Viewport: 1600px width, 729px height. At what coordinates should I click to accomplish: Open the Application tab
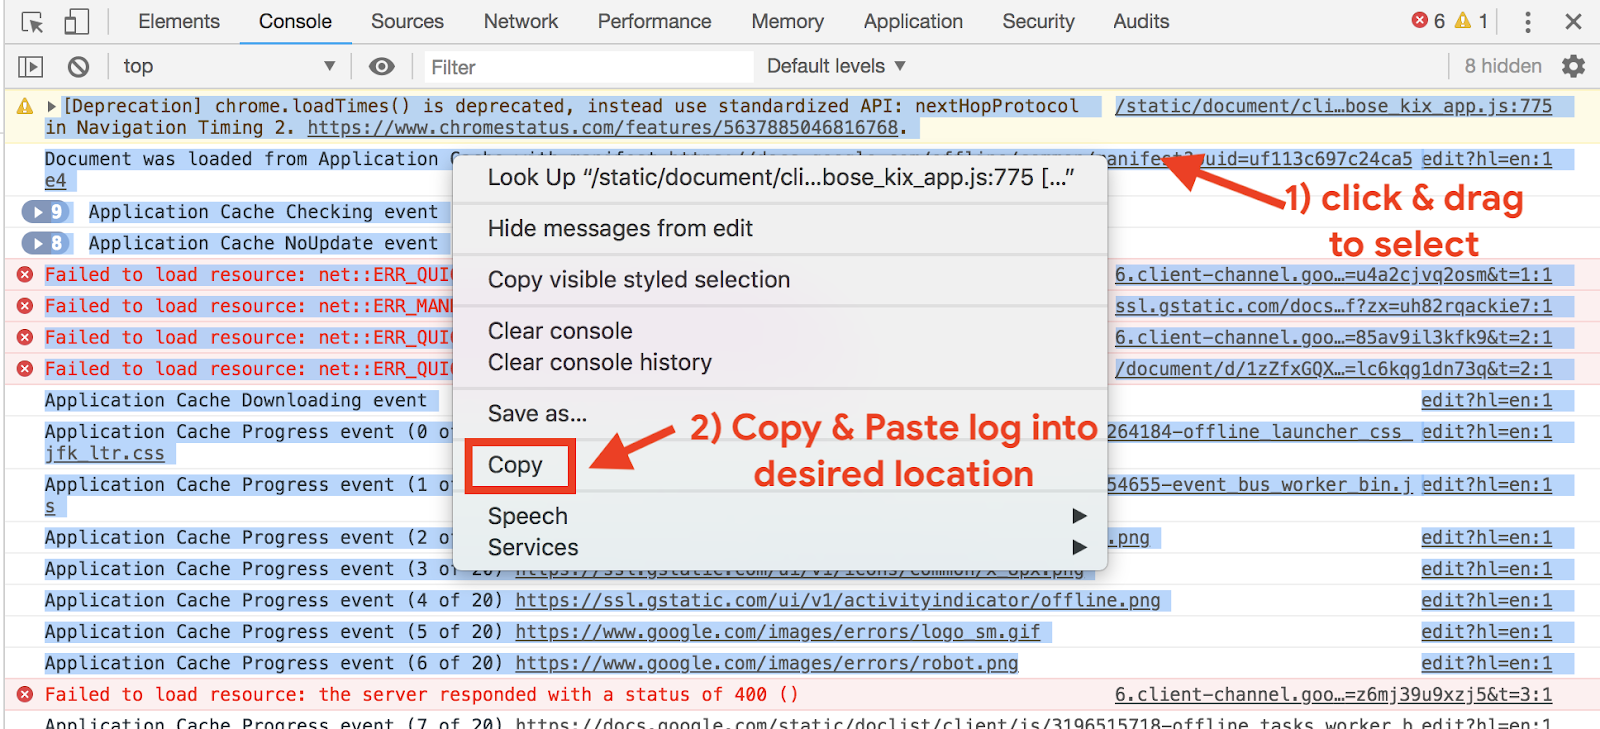(913, 21)
